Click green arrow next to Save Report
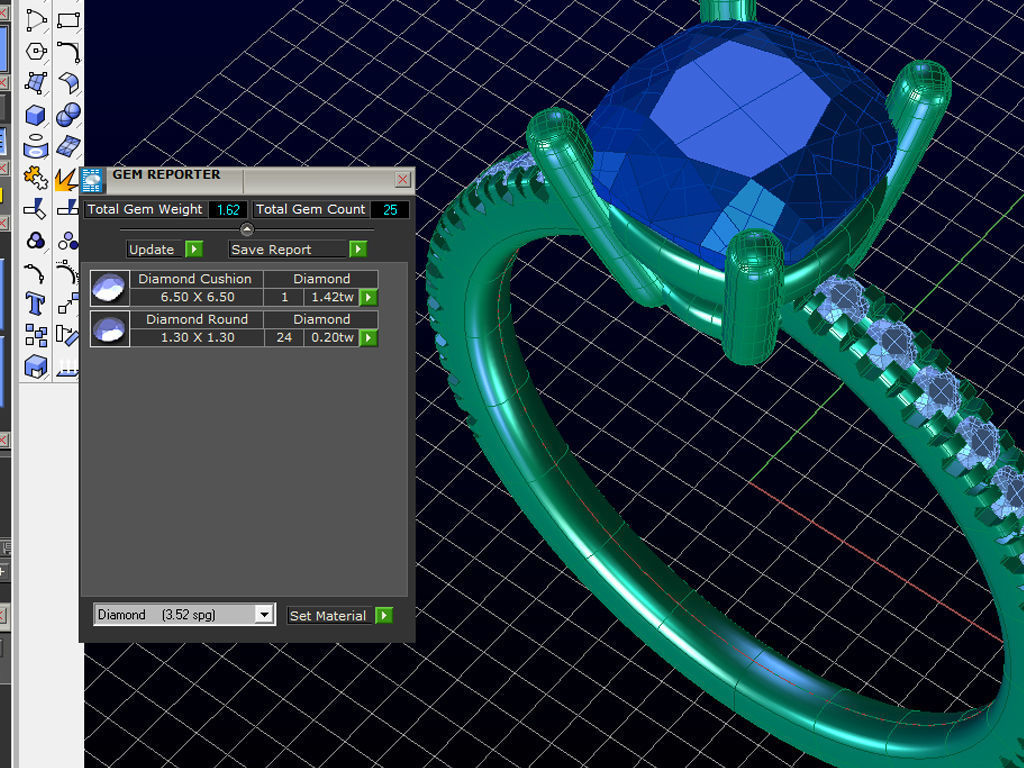Image resolution: width=1024 pixels, height=768 pixels. tap(358, 249)
